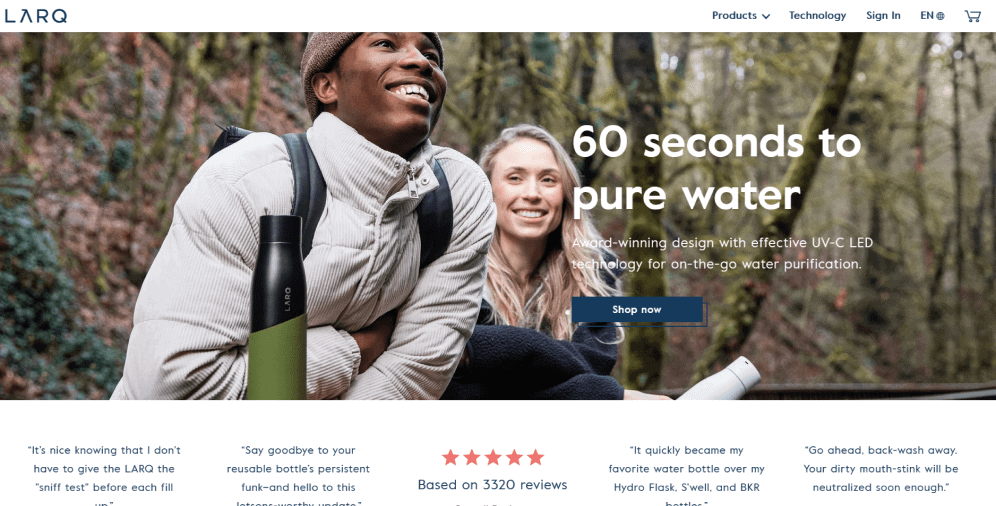Click the Shop now button
Viewport: 996px width, 506px height.
(637, 310)
